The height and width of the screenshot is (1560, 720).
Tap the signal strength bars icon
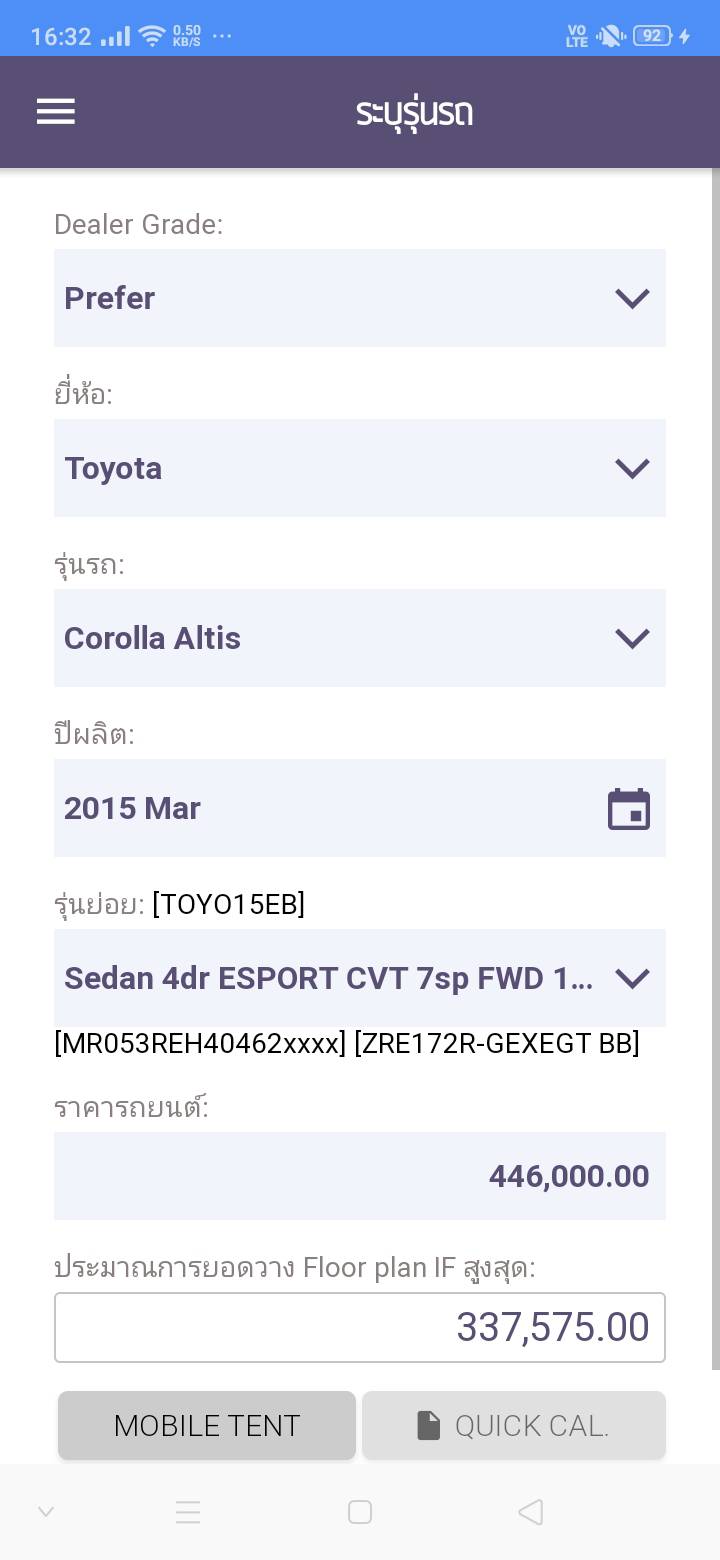point(116,36)
